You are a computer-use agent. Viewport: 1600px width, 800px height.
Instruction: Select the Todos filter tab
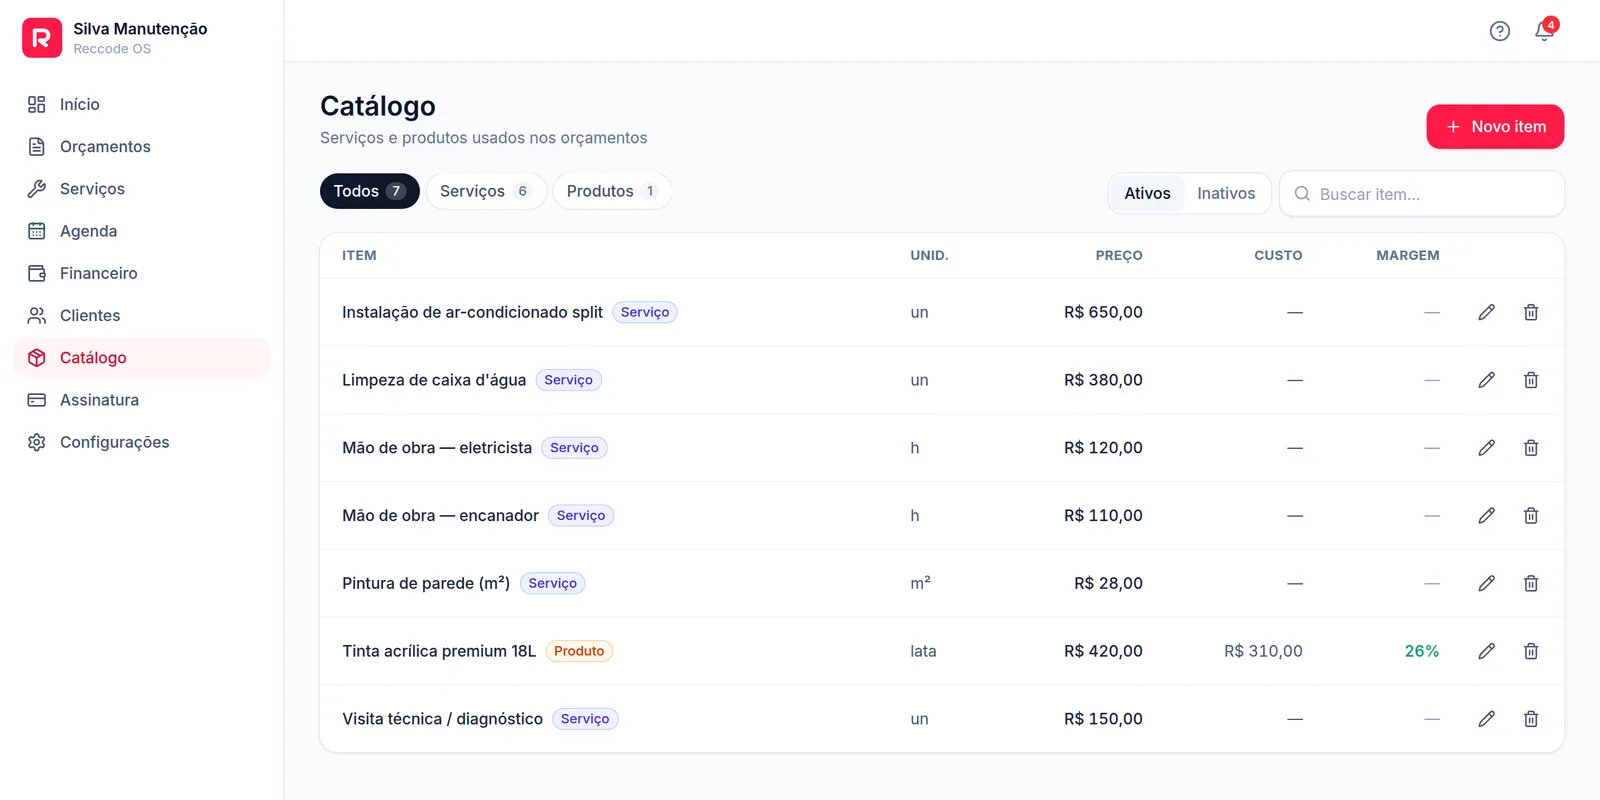[x=370, y=191]
